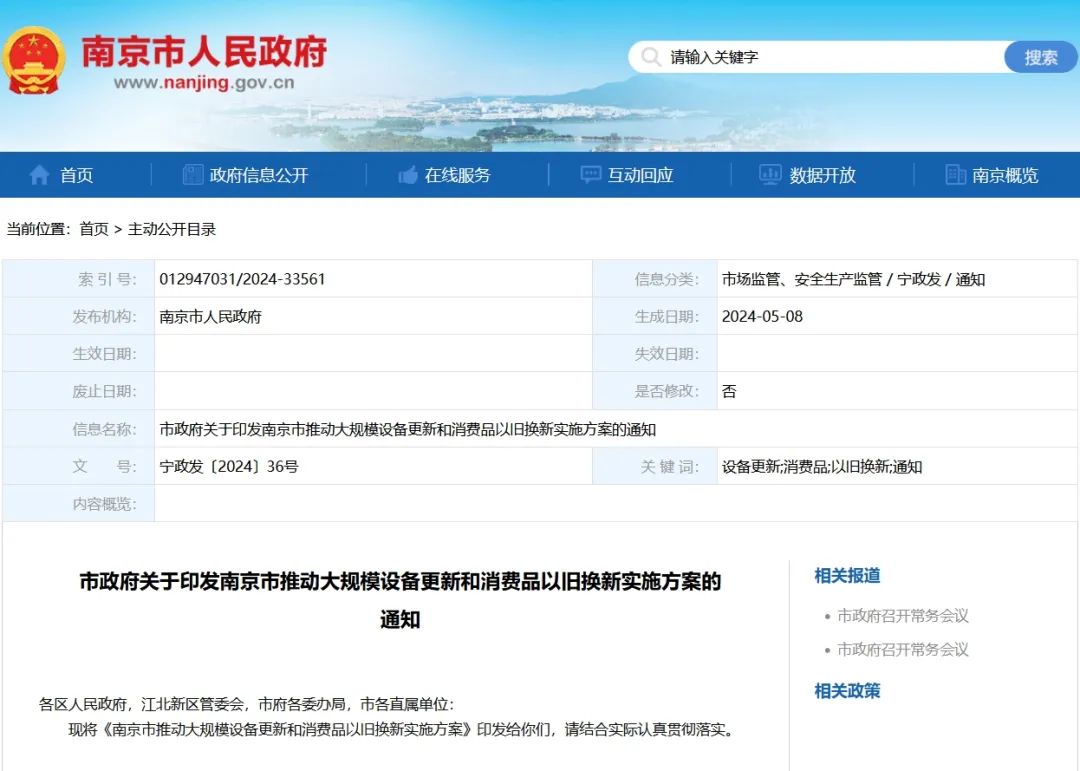
Task: Click the national emblem logo
Action: point(33,61)
